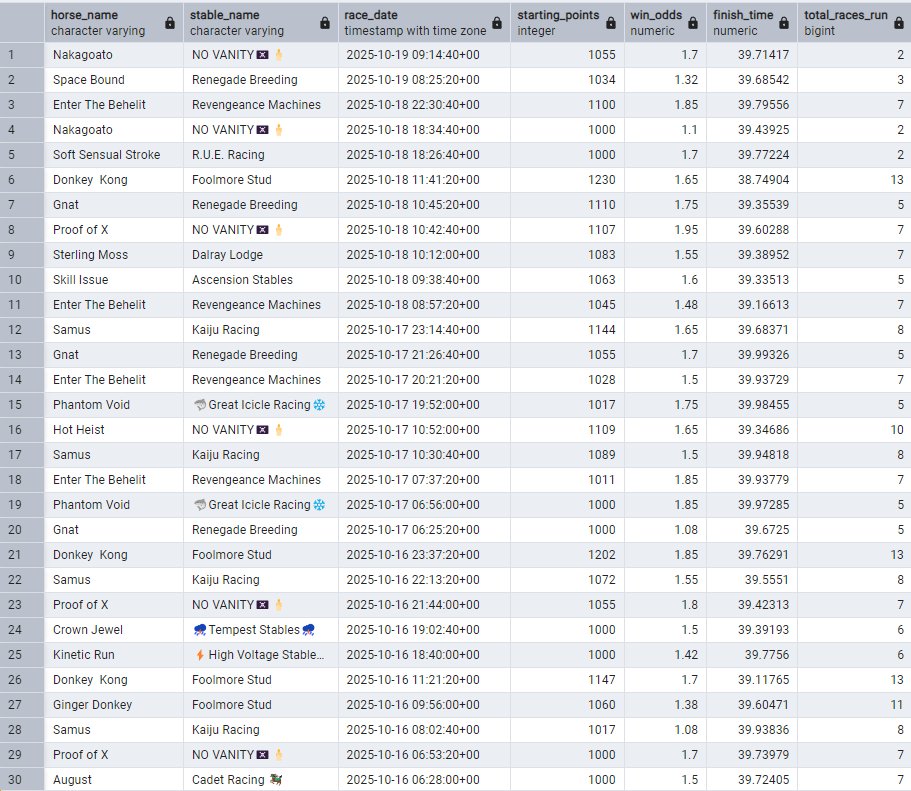Click the lock icon in starting_points column header
This screenshot has height=791, width=911.
[611, 23]
